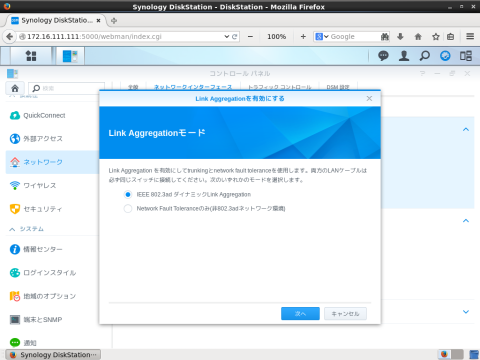Click the Firefox tray icon

(444, 354)
